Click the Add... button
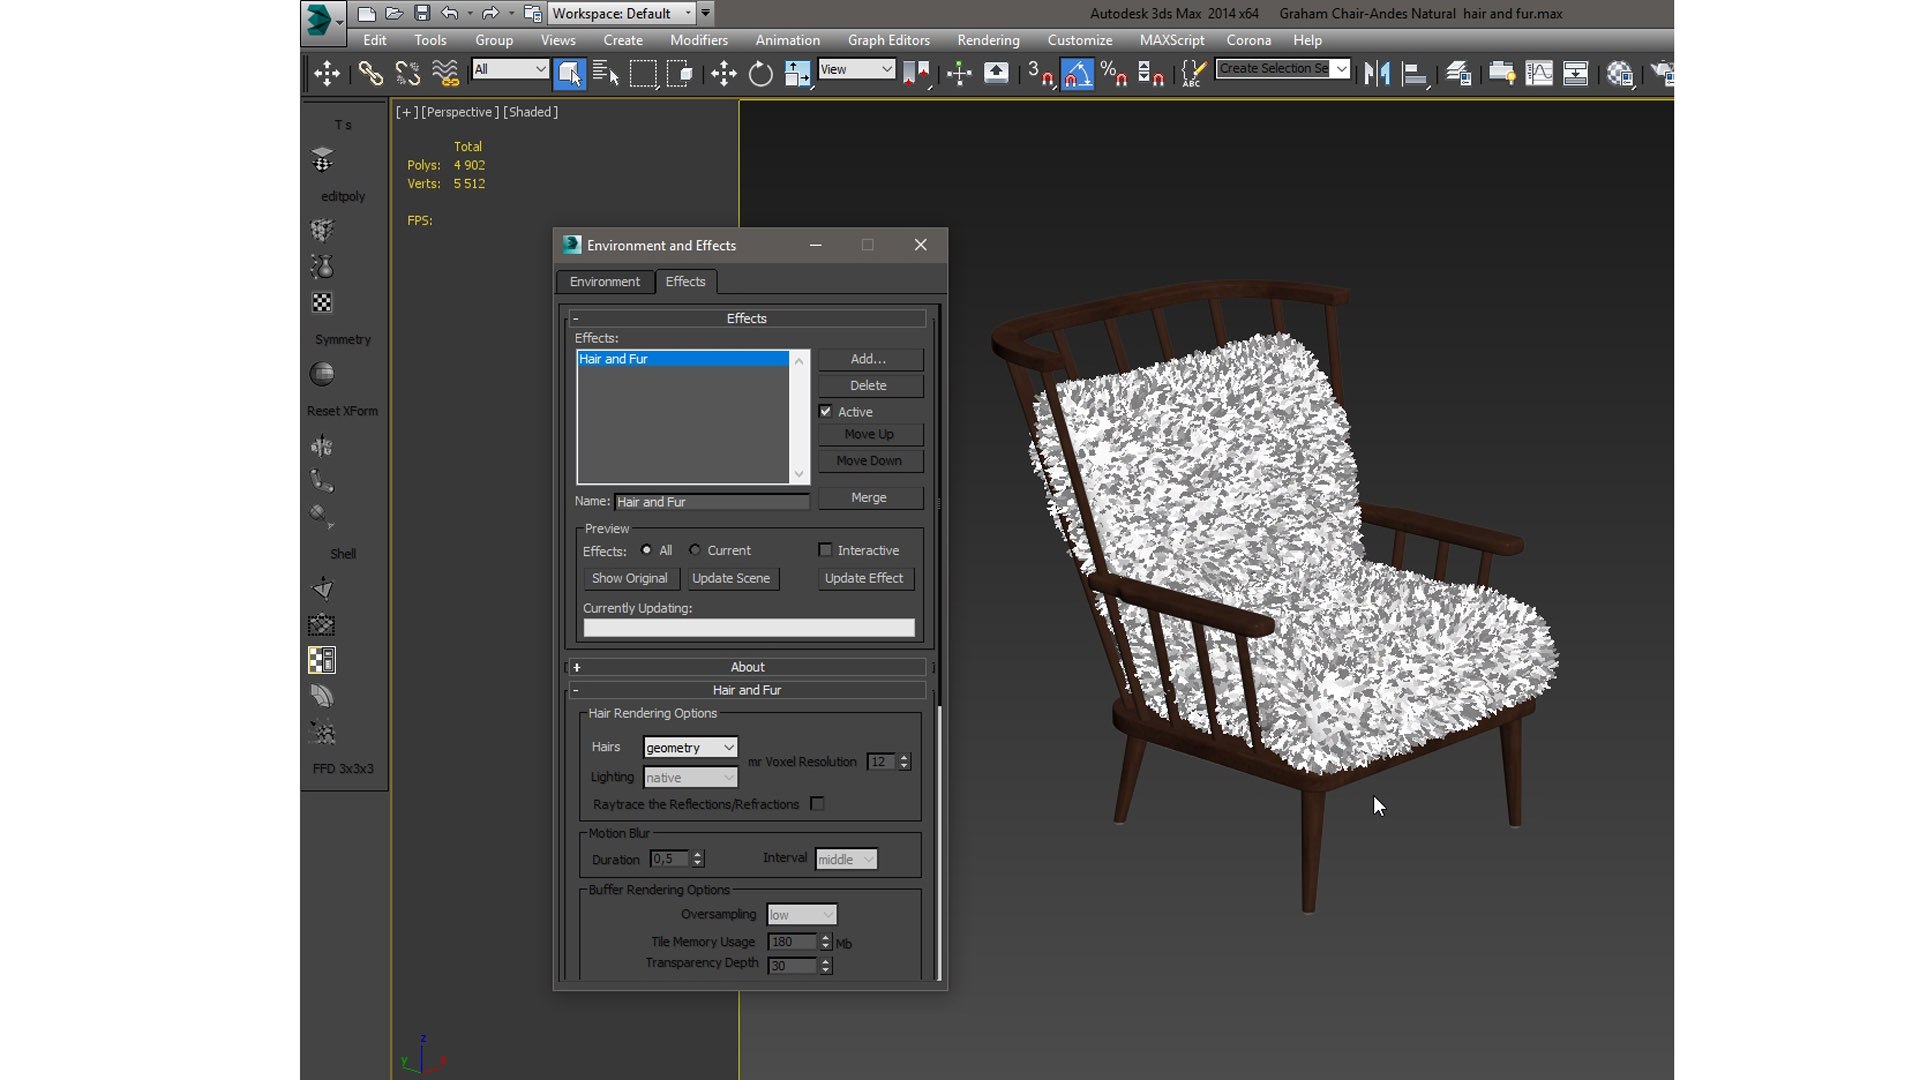The height and width of the screenshot is (1080, 1920). tap(869, 359)
